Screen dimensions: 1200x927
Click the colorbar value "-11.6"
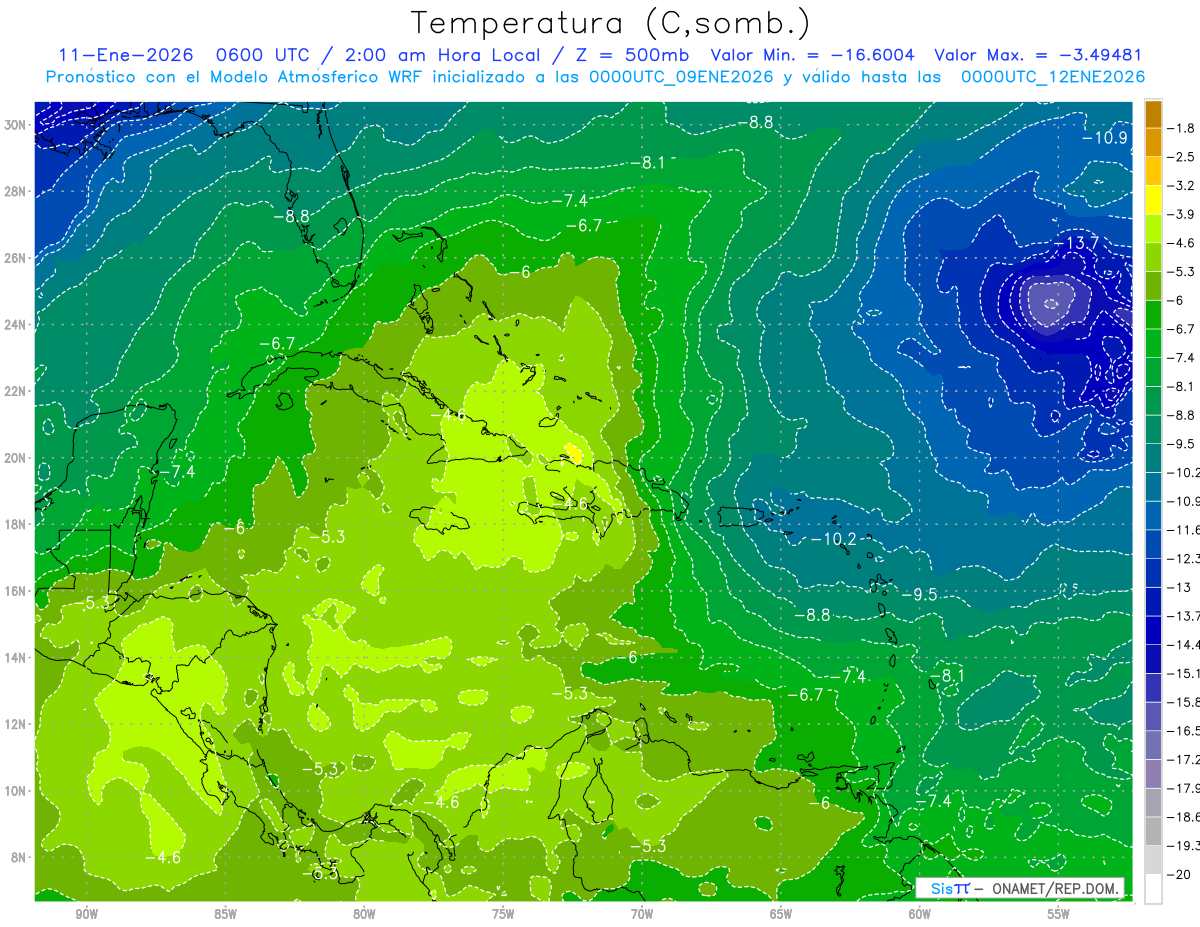1184,529
